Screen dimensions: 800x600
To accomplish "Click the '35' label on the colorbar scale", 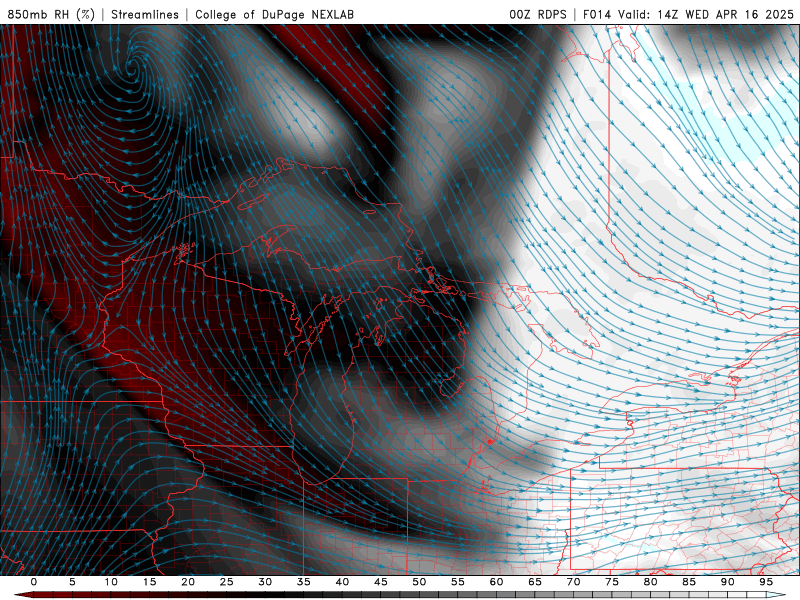I will (x=304, y=582).
